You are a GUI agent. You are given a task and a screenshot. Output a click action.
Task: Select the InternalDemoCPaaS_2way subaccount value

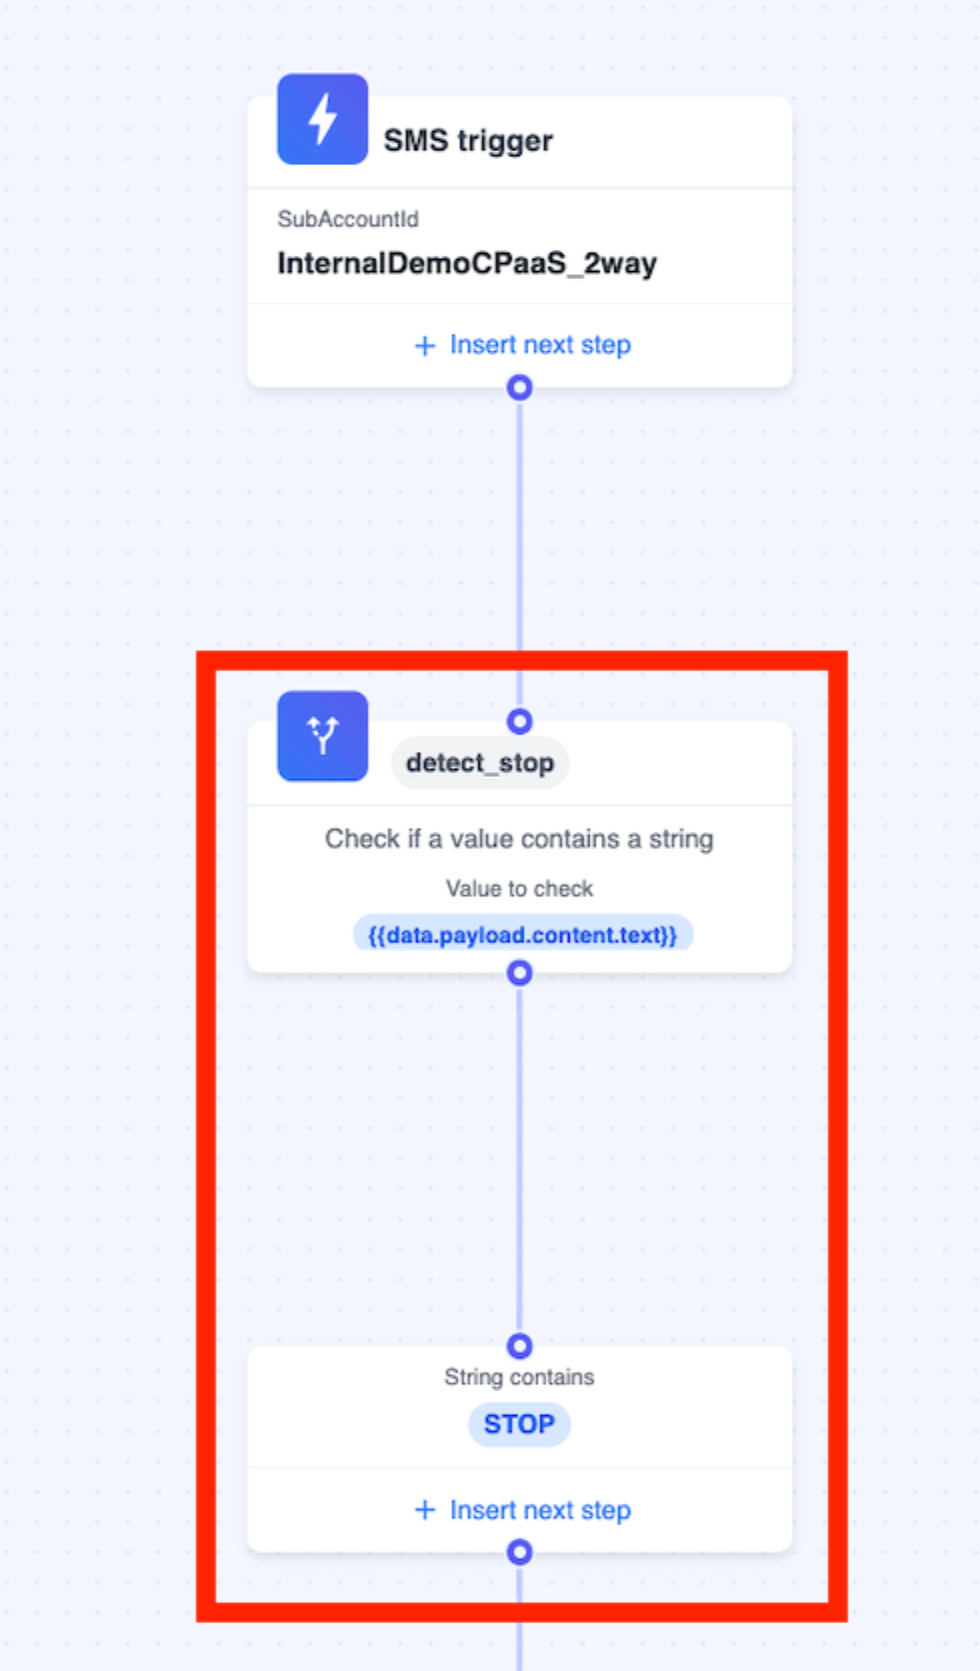click(467, 264)
